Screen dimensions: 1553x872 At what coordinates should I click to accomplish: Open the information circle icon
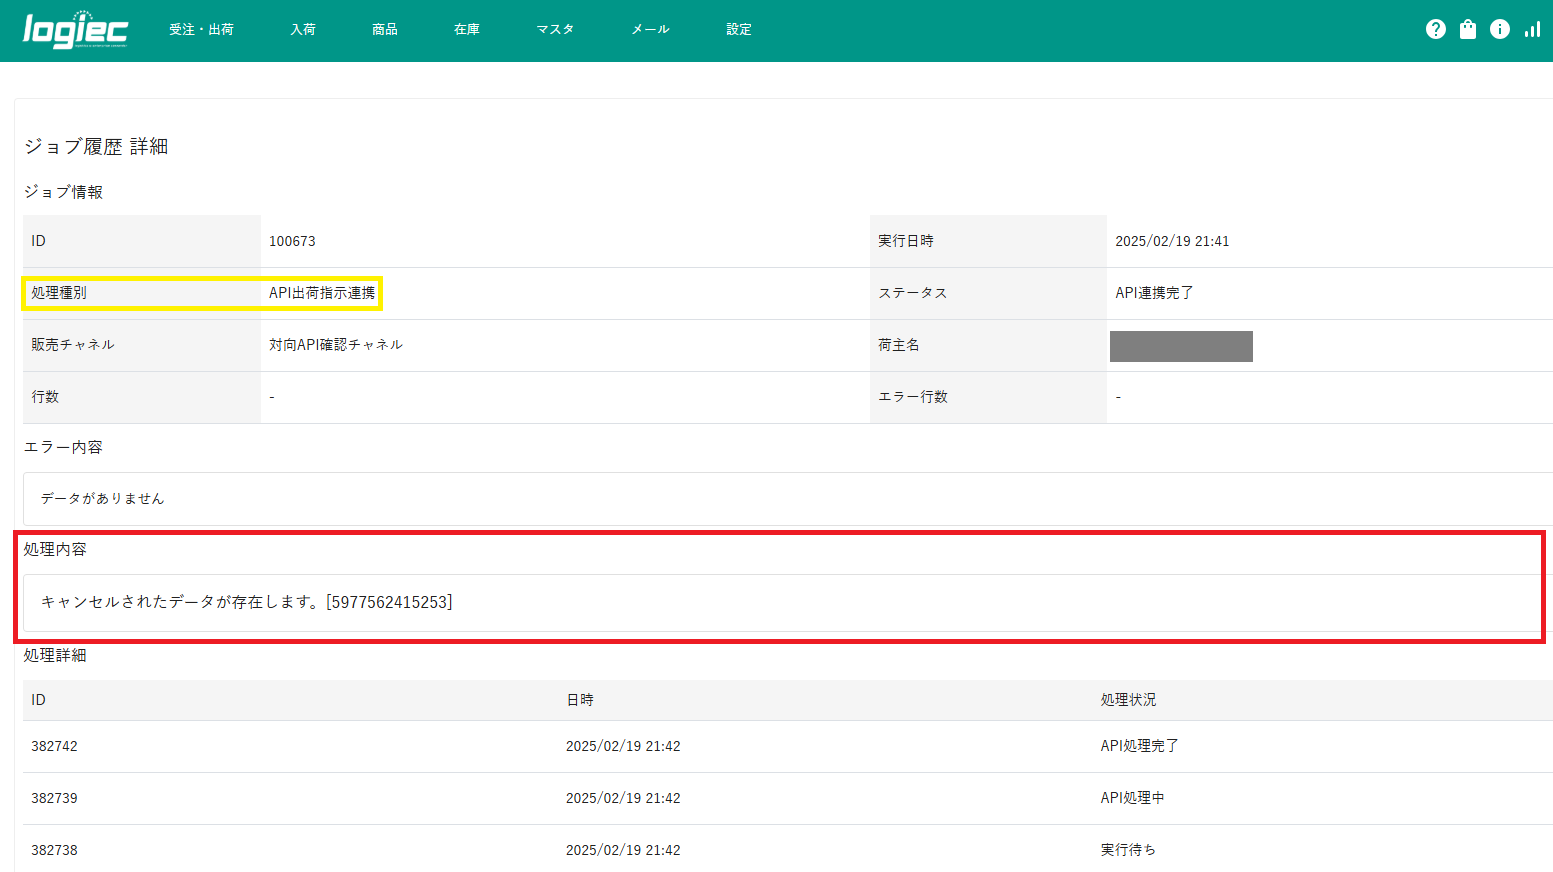tap(1499, 30)
